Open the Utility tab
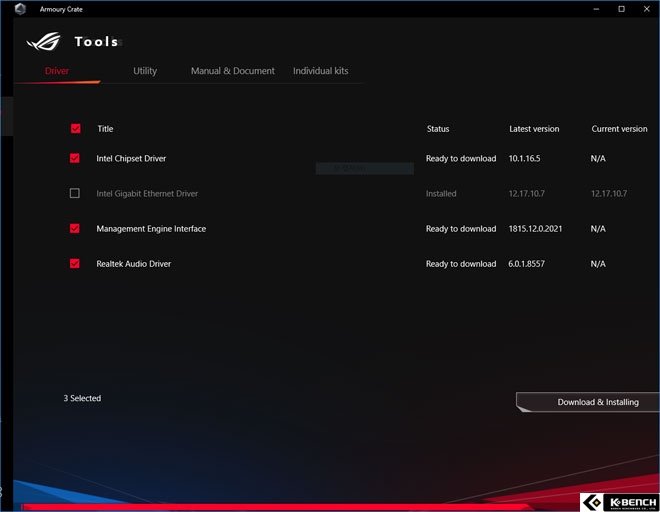This screenshot has height=512, width=660. [x=145, y=71]
